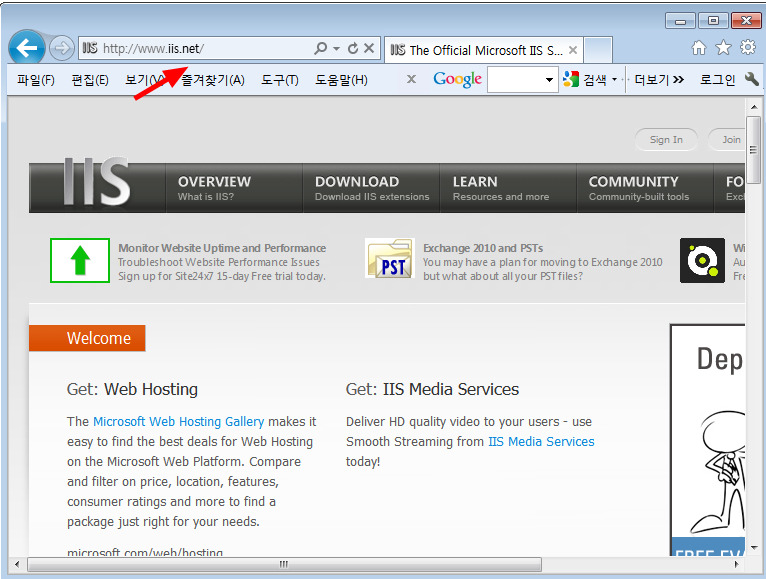Open favorites using the star icon

click(x=723, y=48)
